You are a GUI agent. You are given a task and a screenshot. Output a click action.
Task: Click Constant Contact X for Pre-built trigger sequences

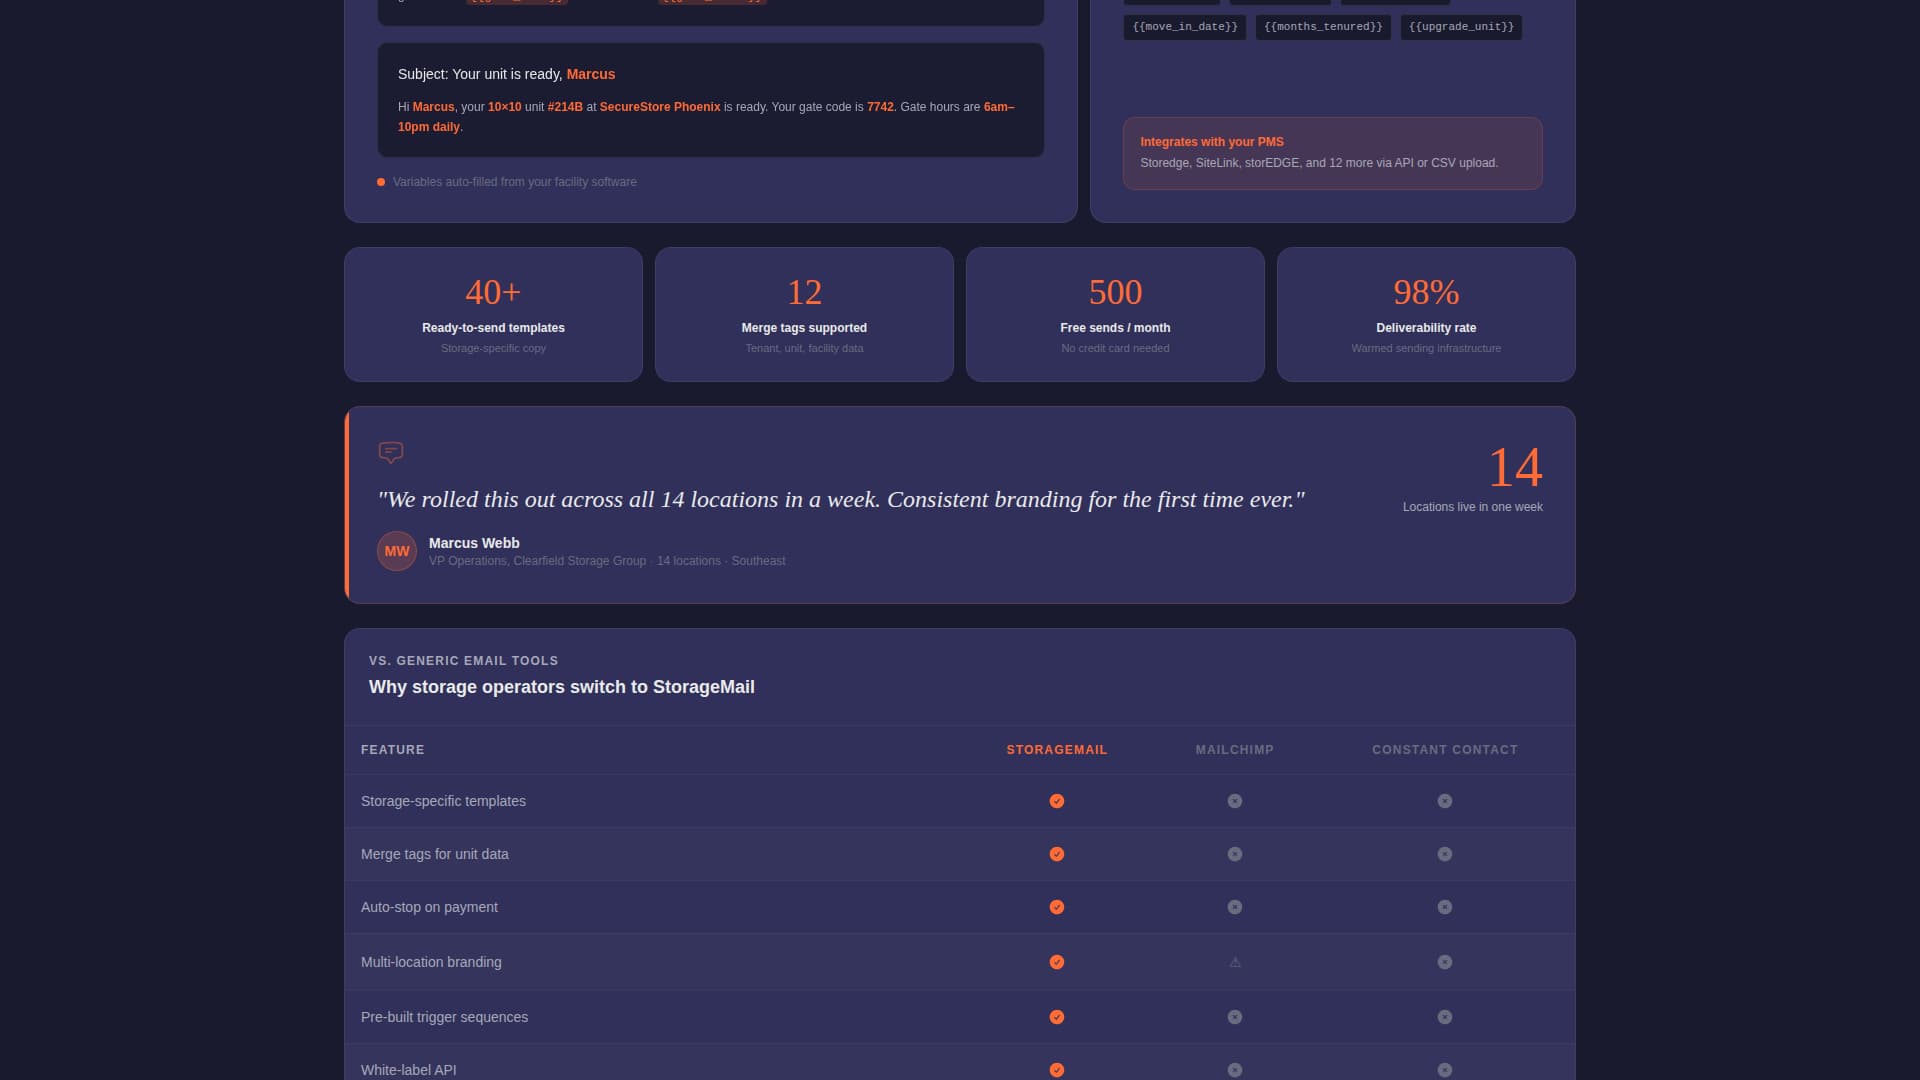pyautogui.click(x=1445, y=1017)
